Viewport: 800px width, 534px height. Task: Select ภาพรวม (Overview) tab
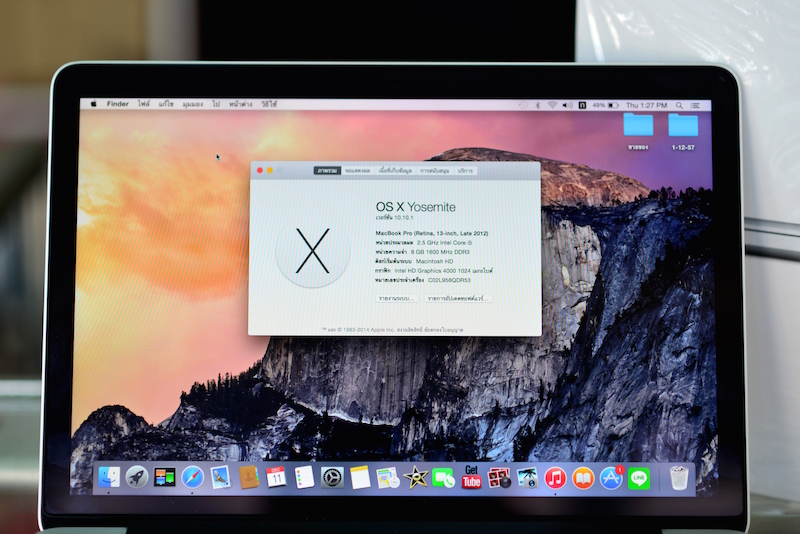(x=327, y=170)
